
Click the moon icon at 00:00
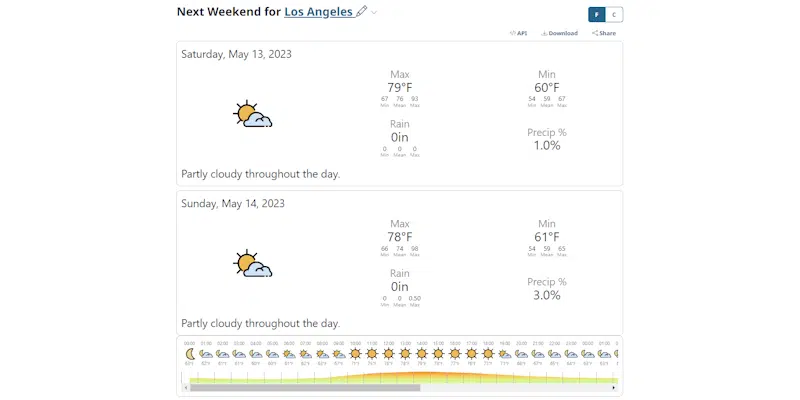tap(189, 354)
